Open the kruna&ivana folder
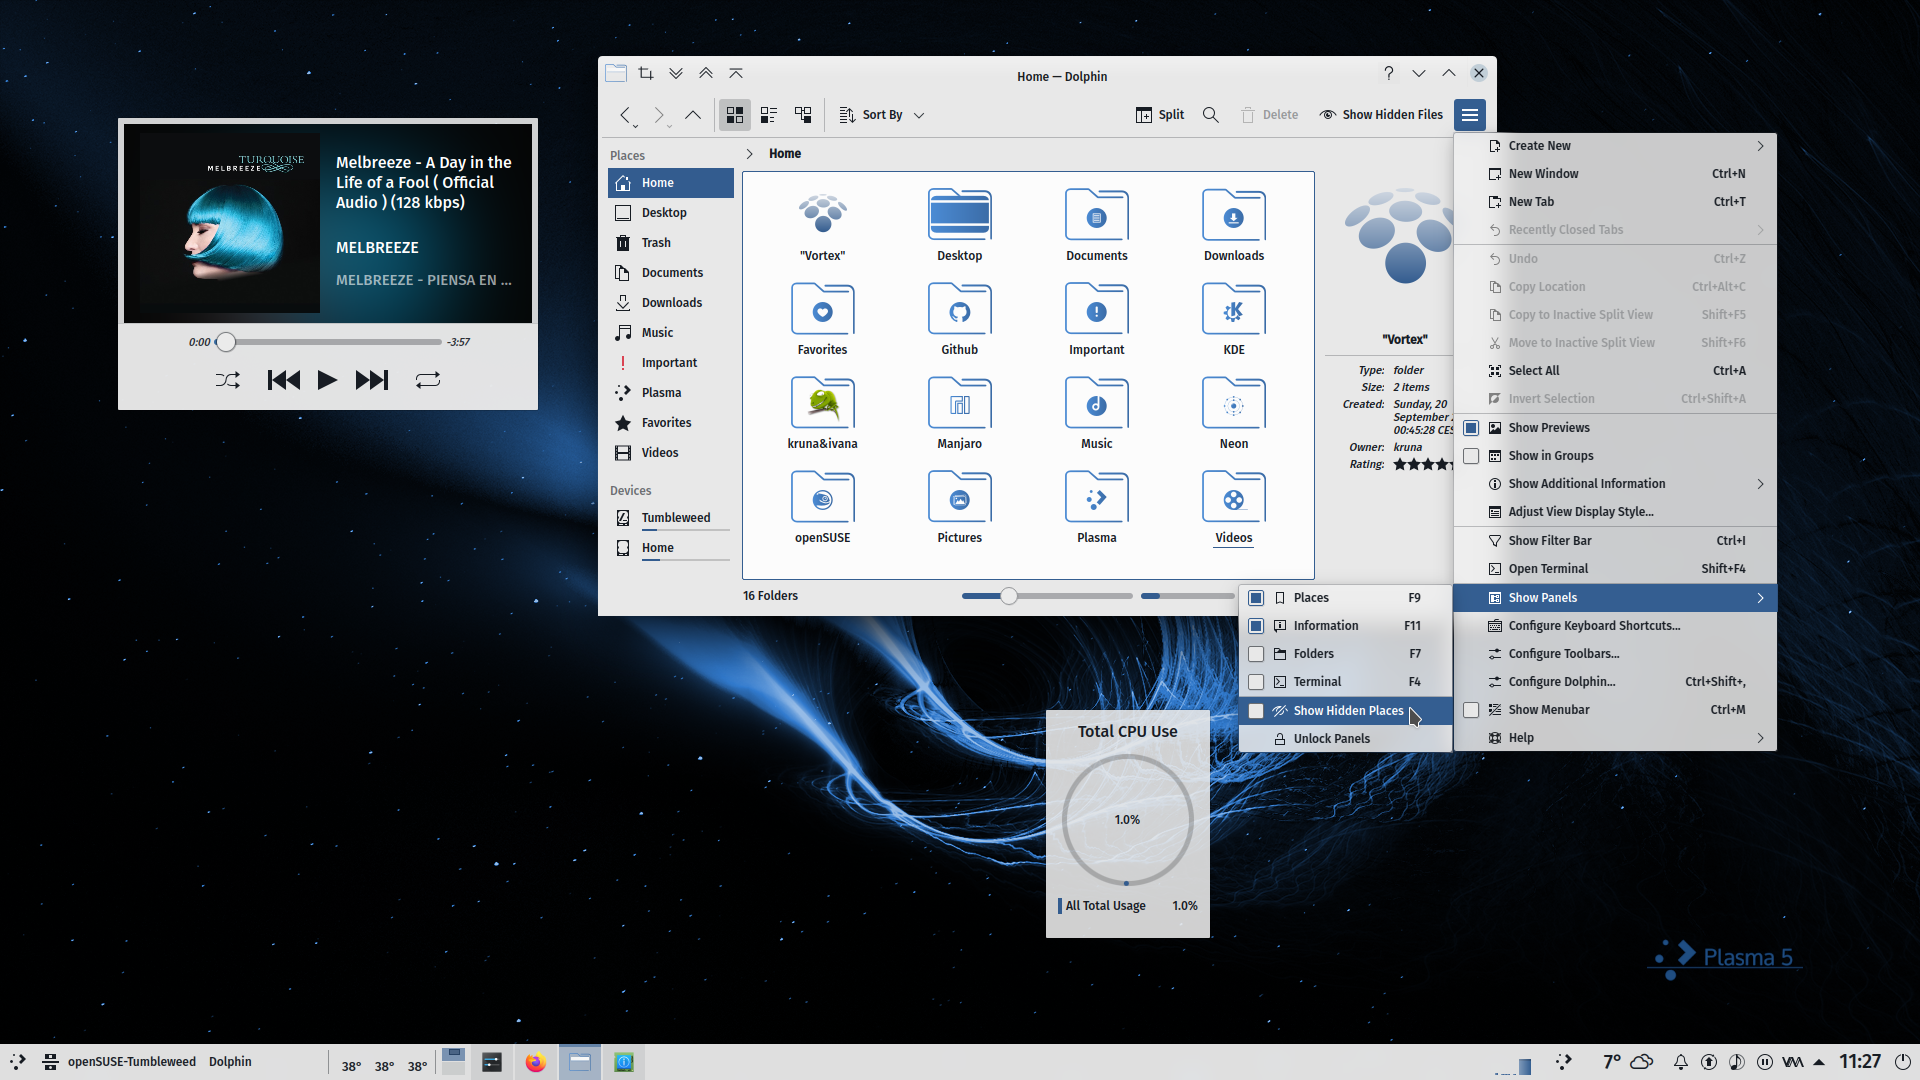Screen dimensions: 1920x1080 [822, 413]
